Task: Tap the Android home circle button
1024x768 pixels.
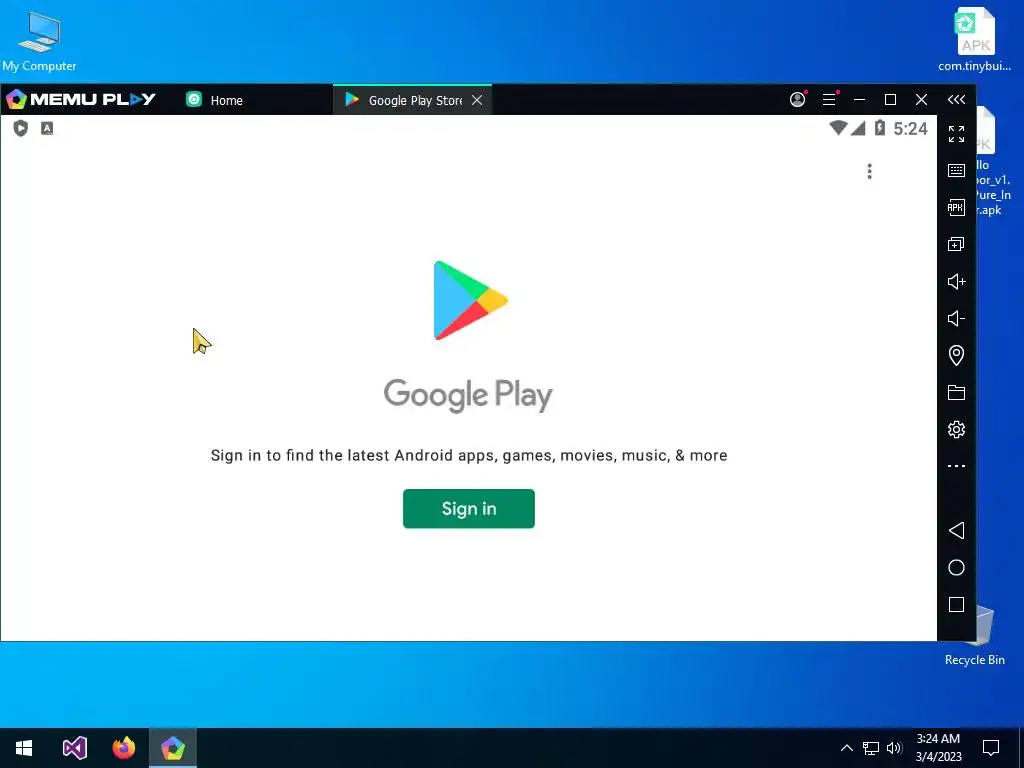Action: [x=956, y=568]
